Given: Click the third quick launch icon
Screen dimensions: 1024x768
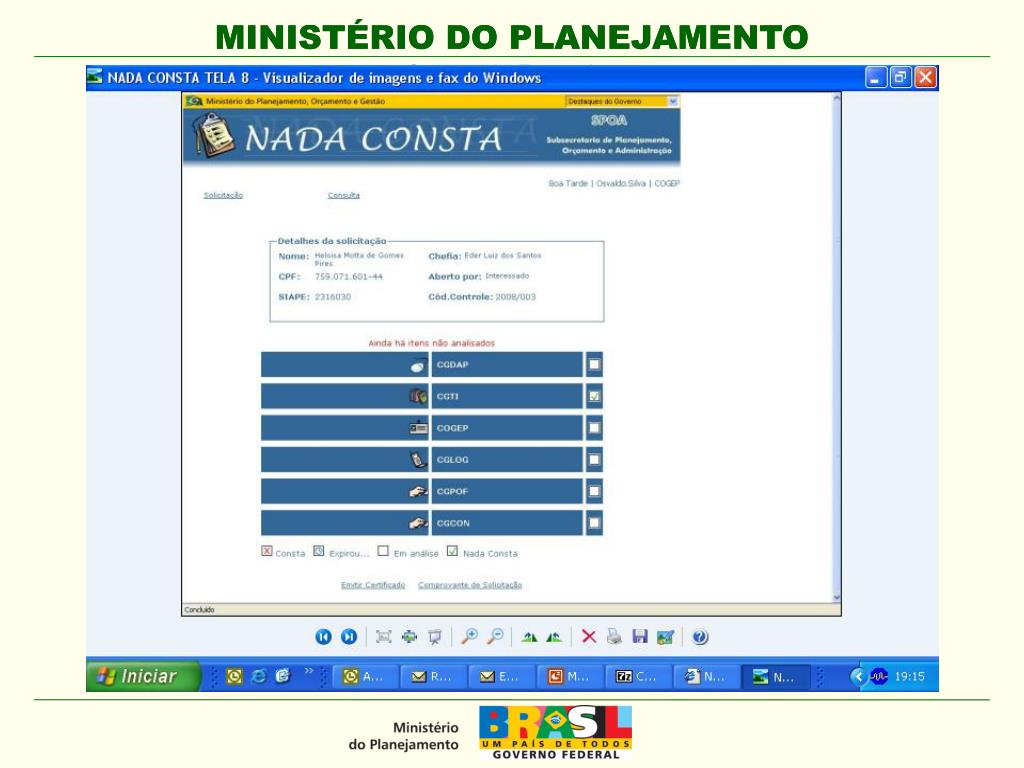Looking at the screenshot, I should coord(282,676).
